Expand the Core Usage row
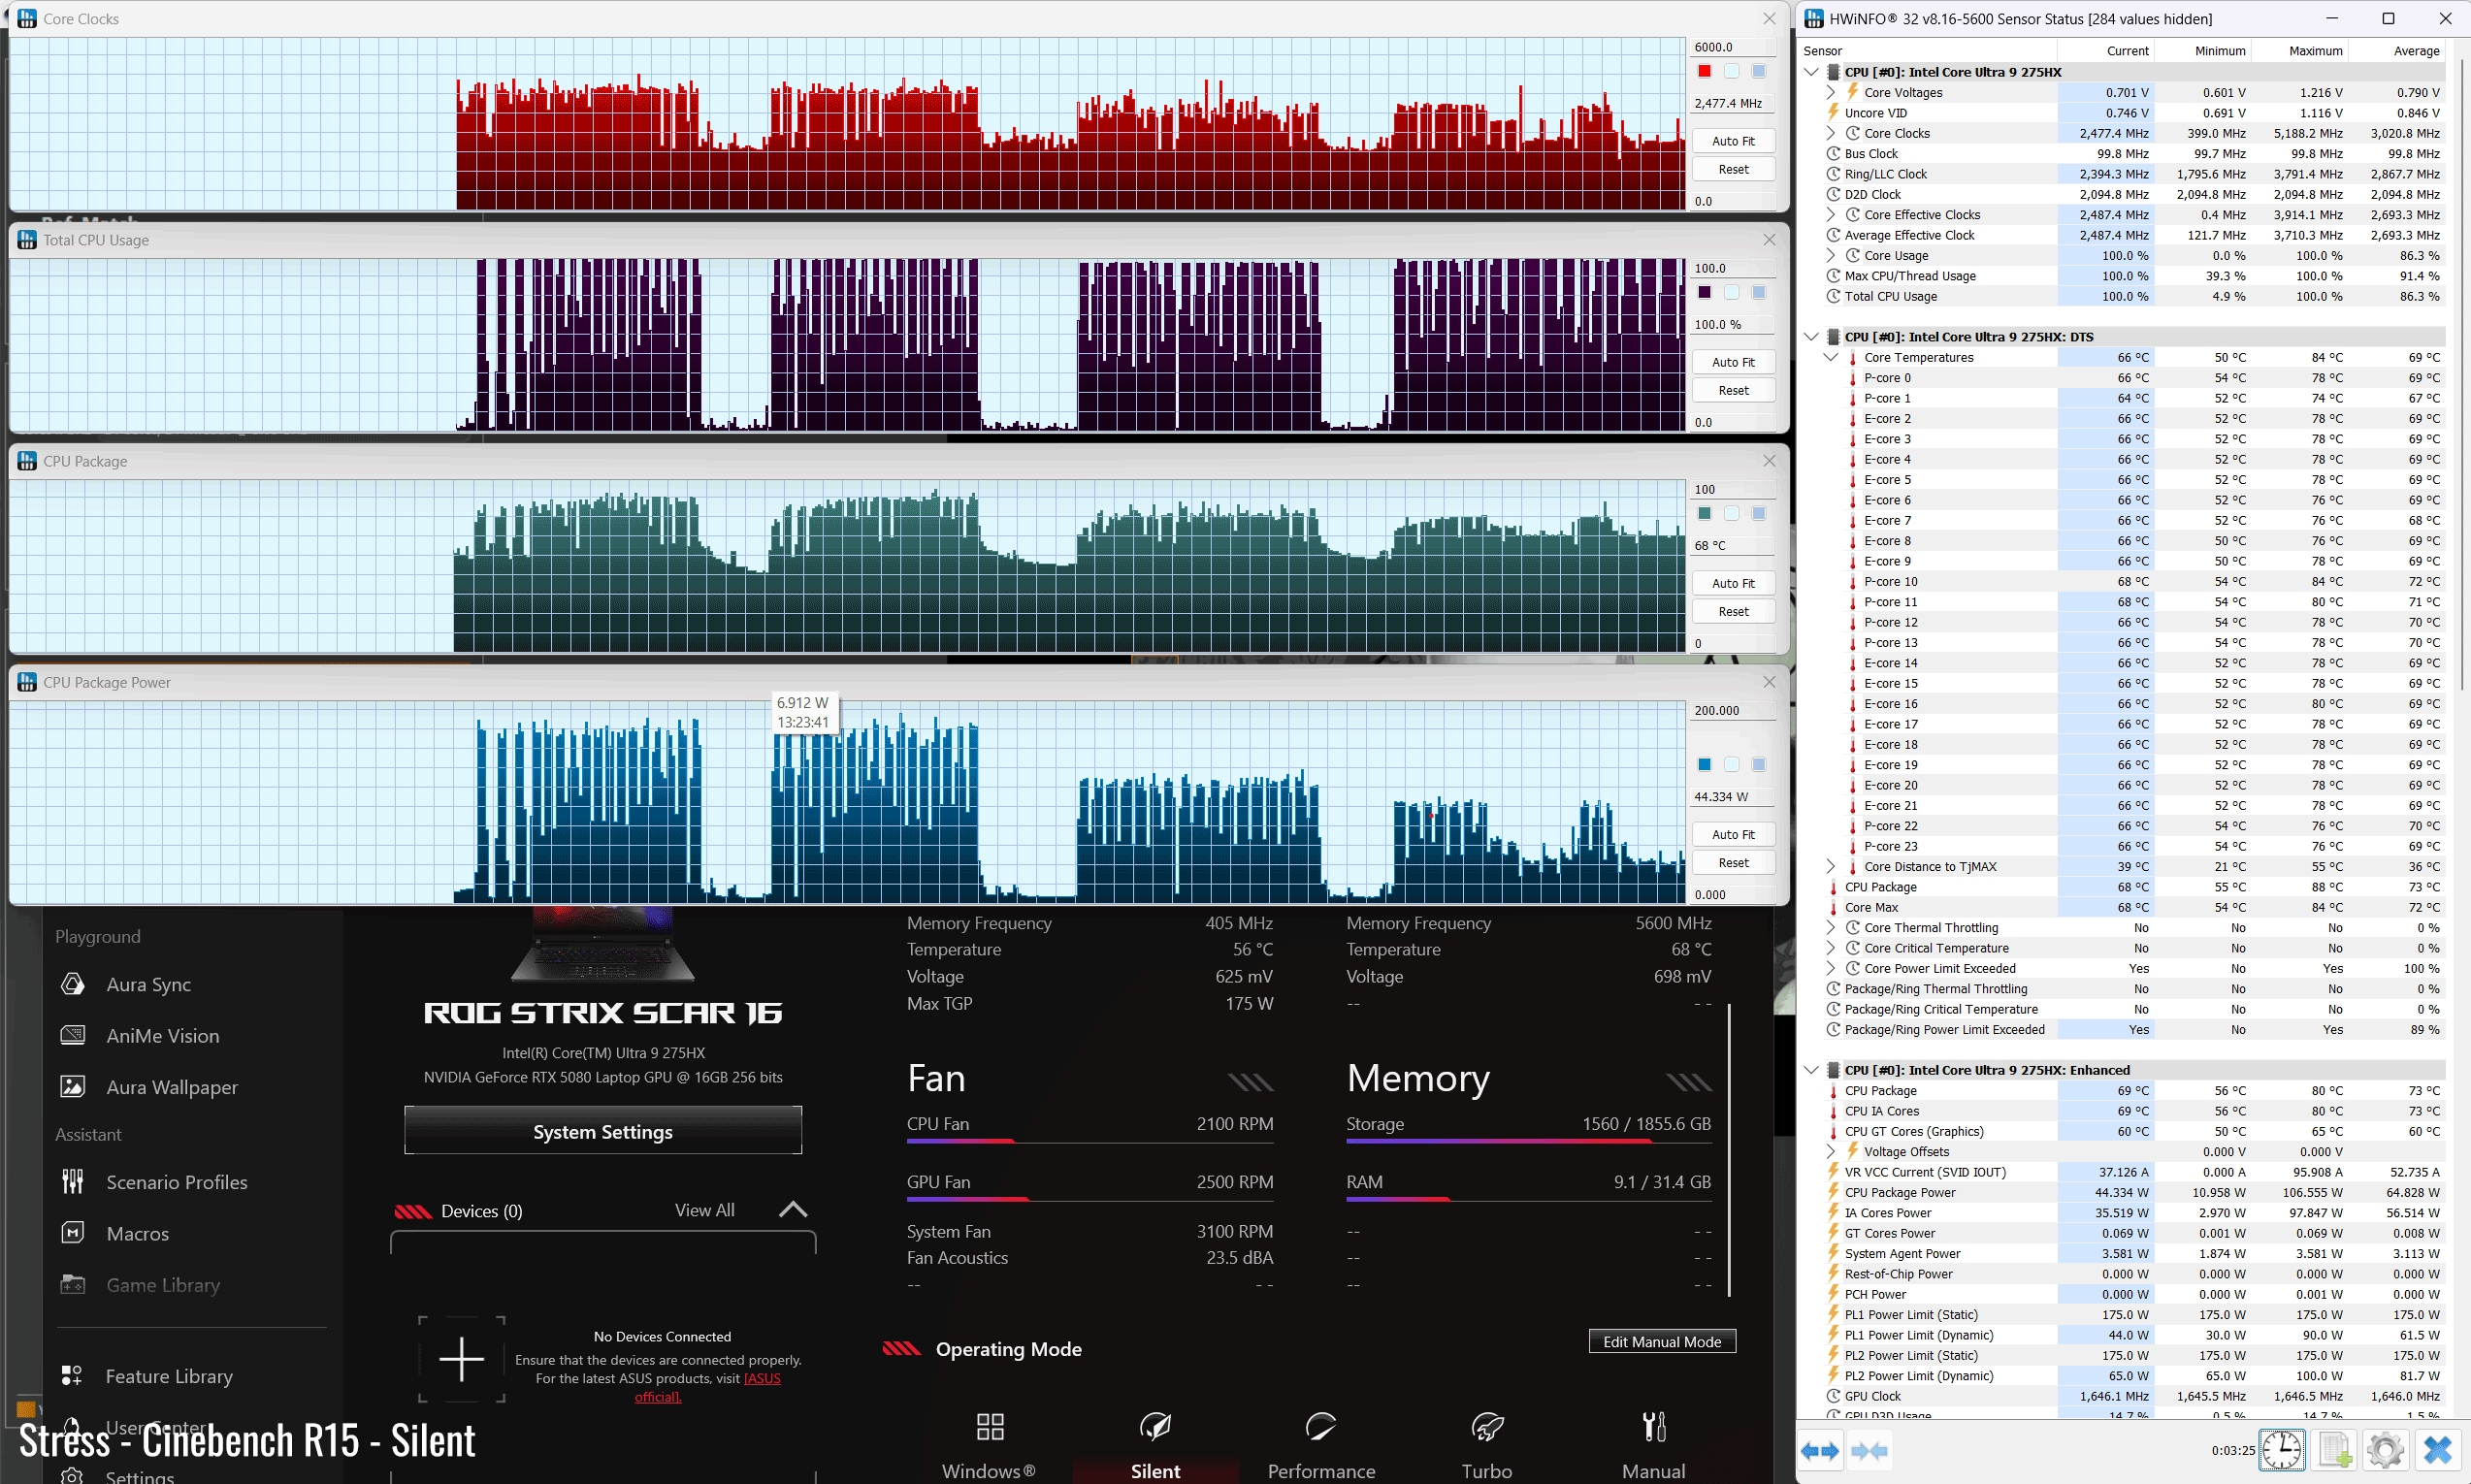 pyautogui.click(x=1831, y=255)
